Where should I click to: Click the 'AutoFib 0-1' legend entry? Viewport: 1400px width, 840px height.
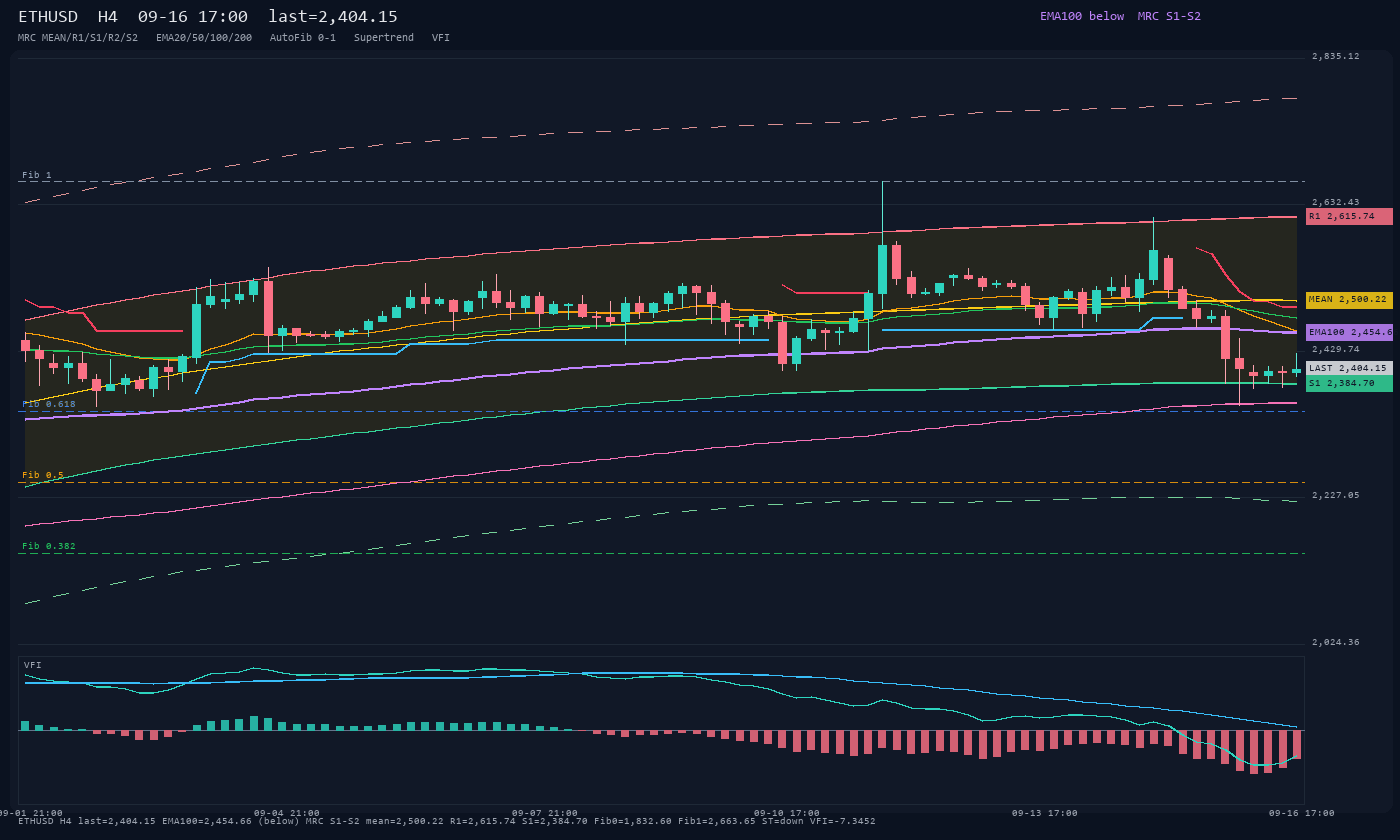pos(303,37)
